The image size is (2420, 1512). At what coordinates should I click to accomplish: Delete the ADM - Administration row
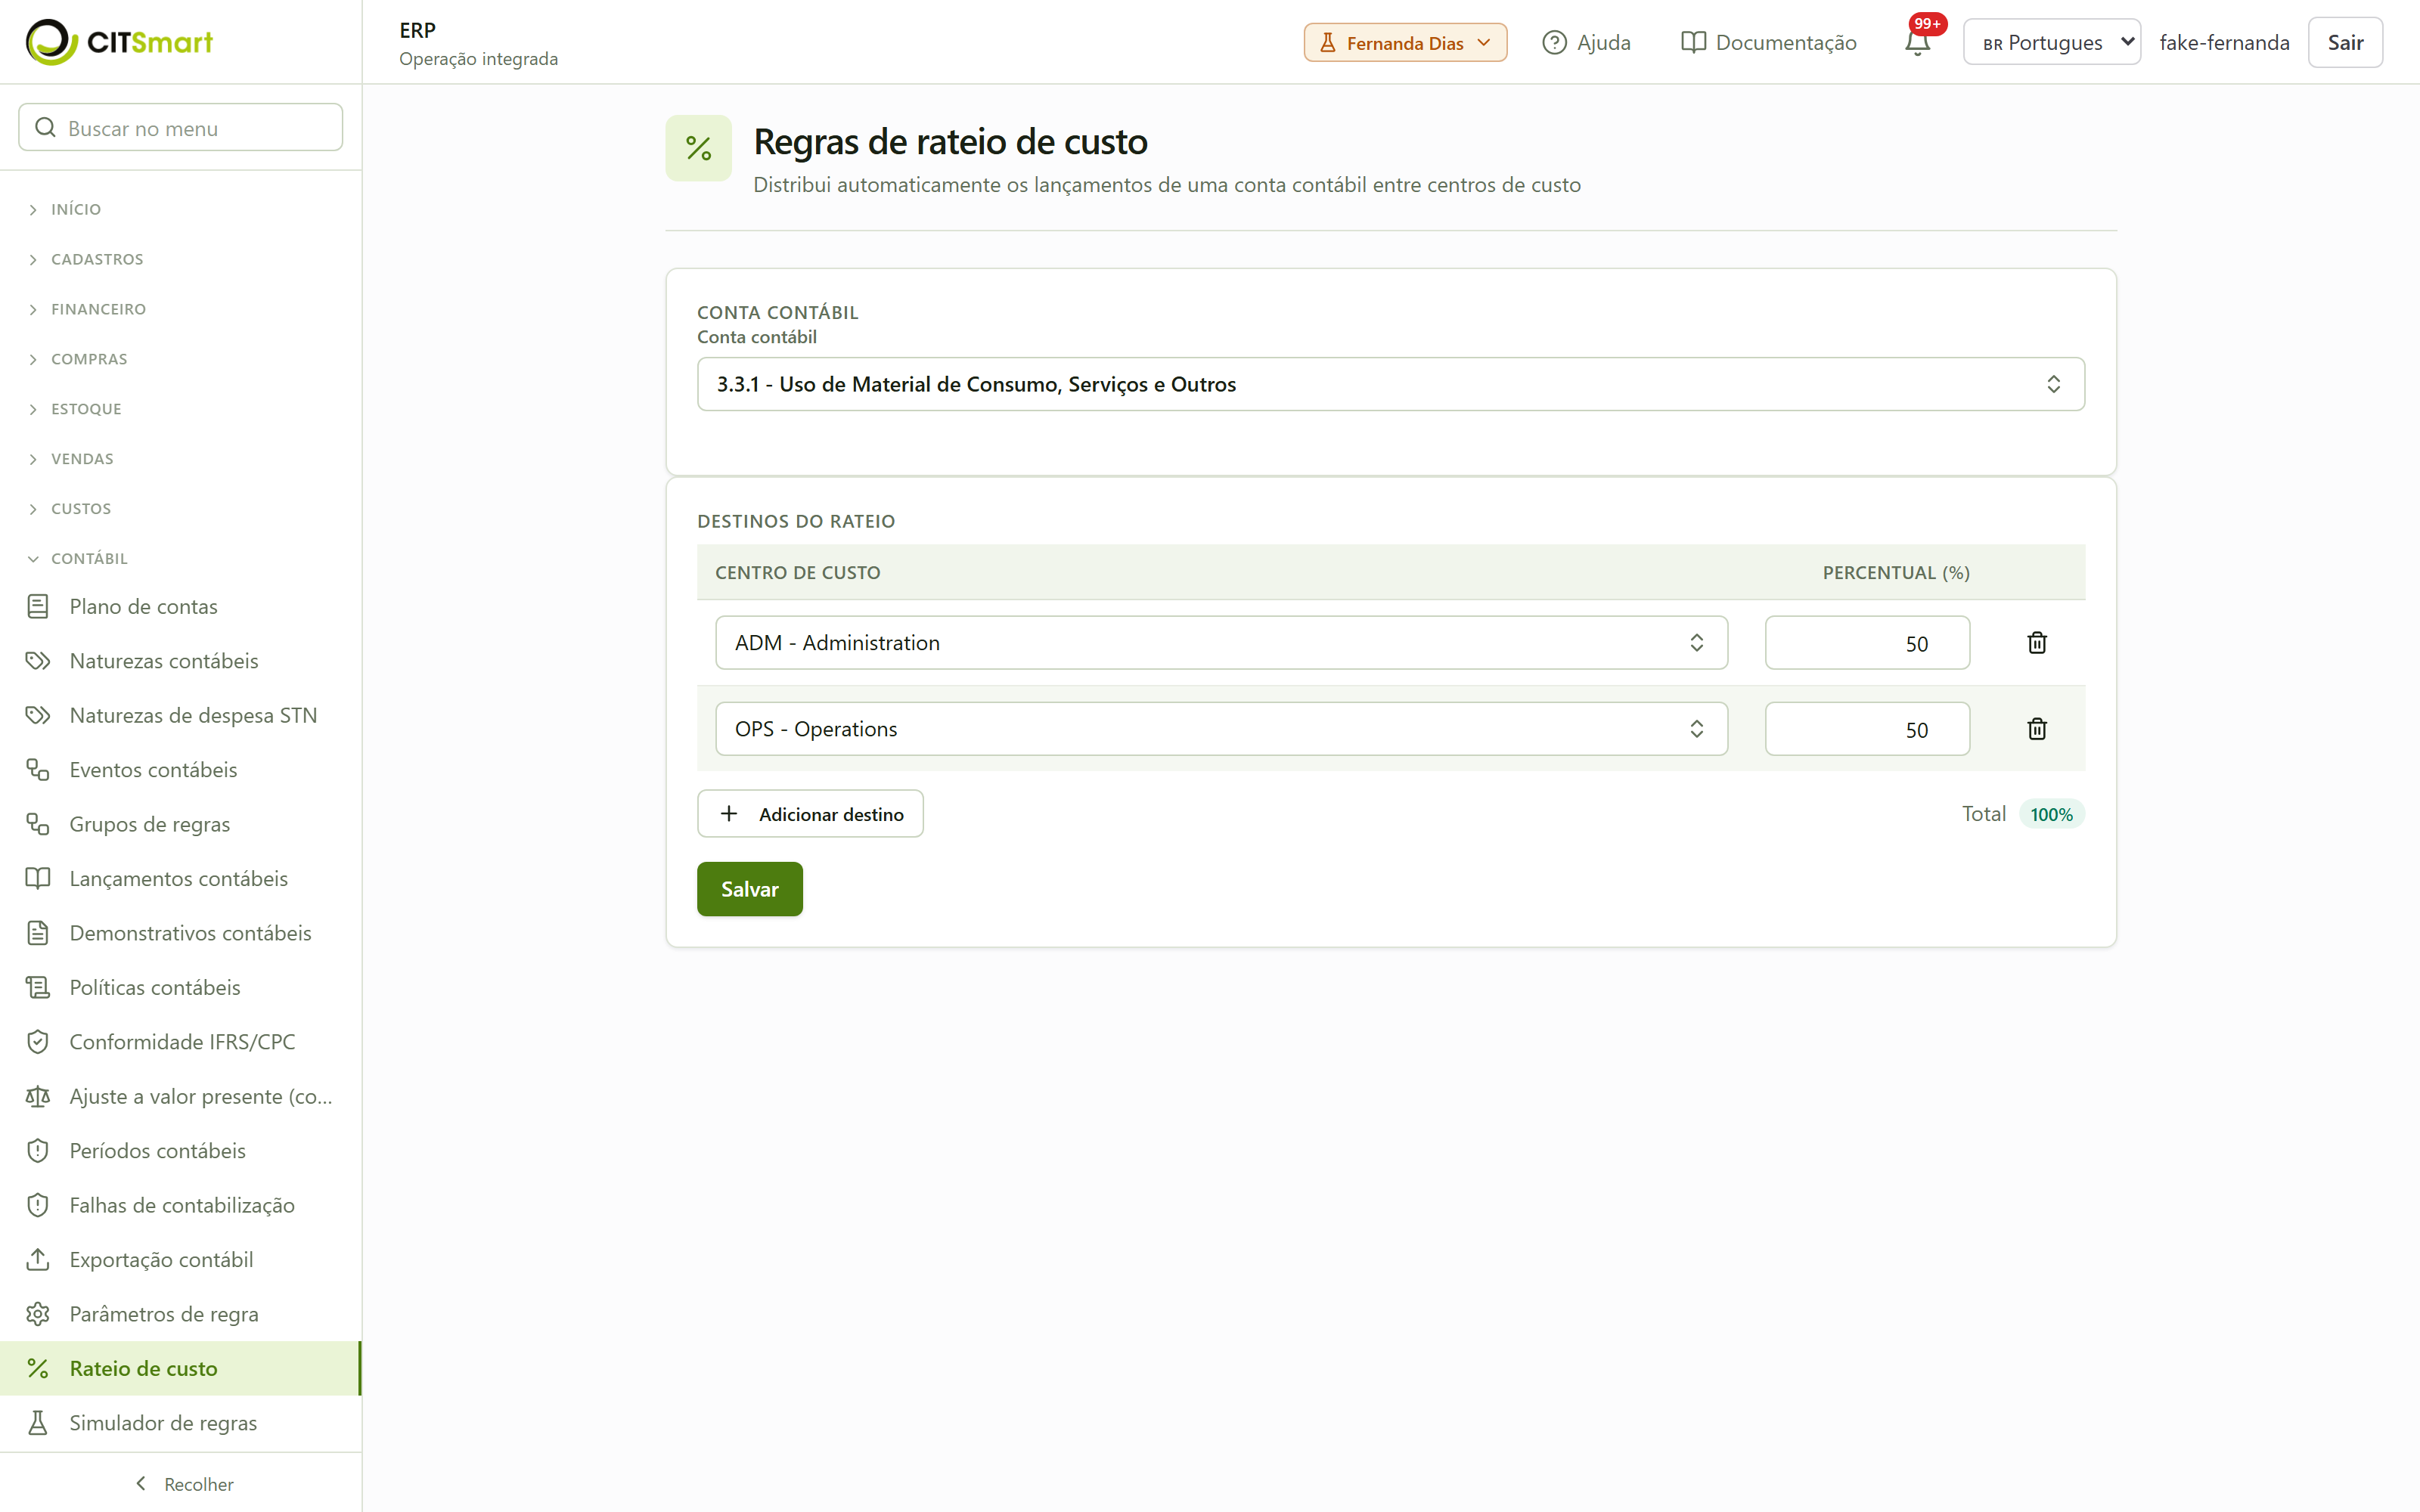point(2037,642)
